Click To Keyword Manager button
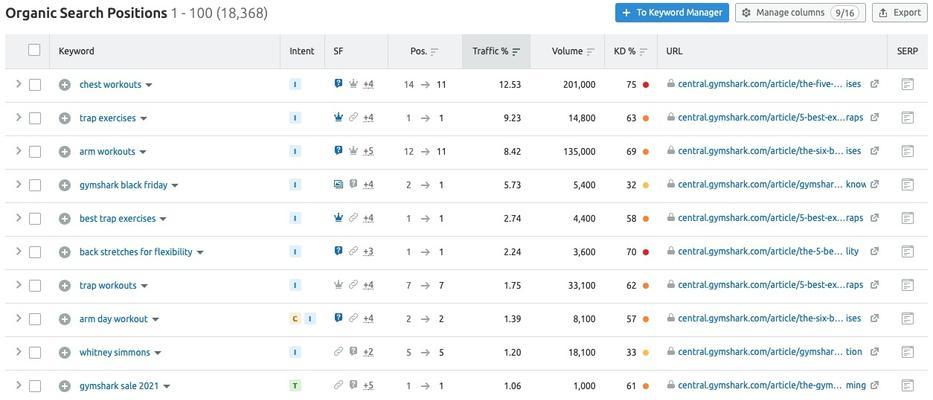The width and height of the screenshot is (933, 400). 672,12
